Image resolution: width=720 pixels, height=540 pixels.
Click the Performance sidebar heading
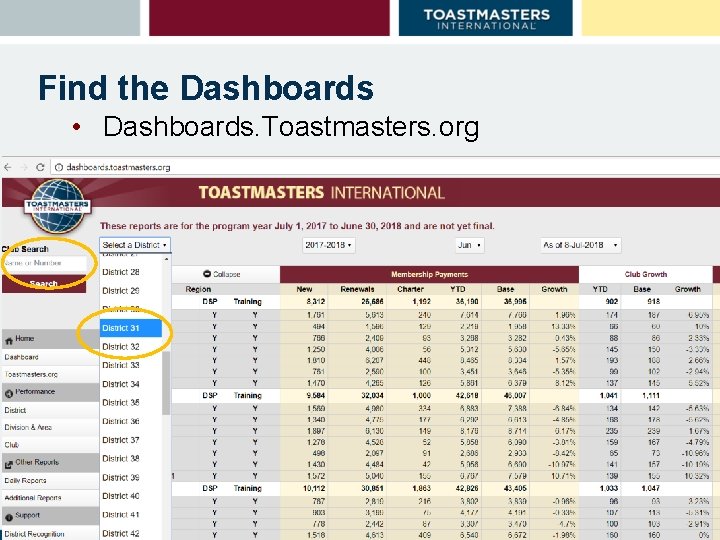[50, 392]
